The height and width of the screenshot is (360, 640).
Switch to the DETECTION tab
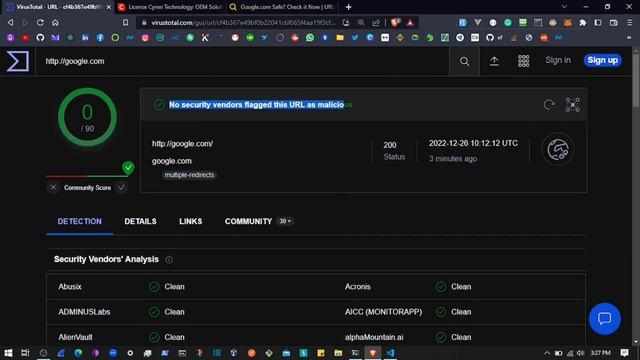pos(80,222)
